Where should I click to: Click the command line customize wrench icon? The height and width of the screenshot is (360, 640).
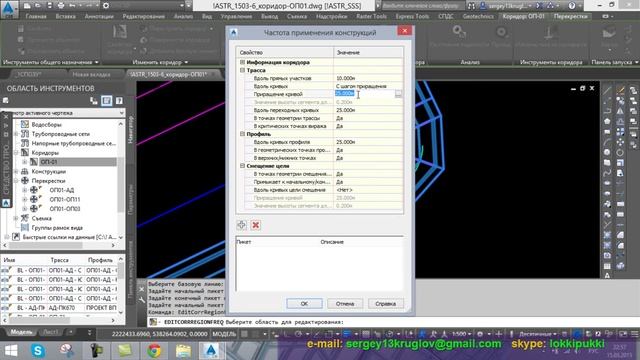tap(142, 300)
